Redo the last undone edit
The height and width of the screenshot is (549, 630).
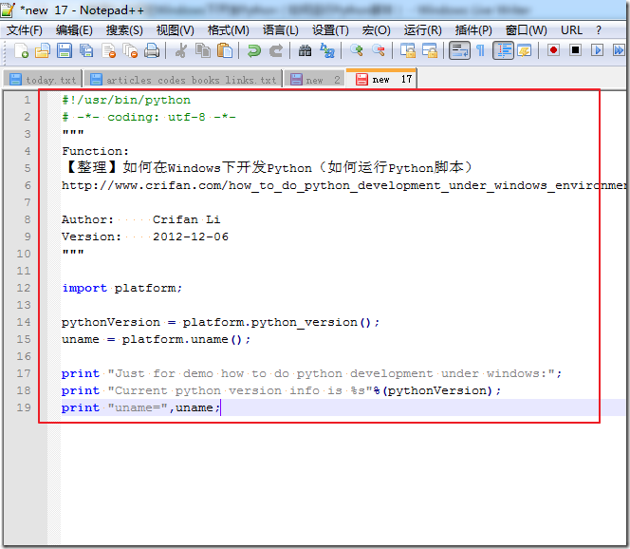[276, 51]
